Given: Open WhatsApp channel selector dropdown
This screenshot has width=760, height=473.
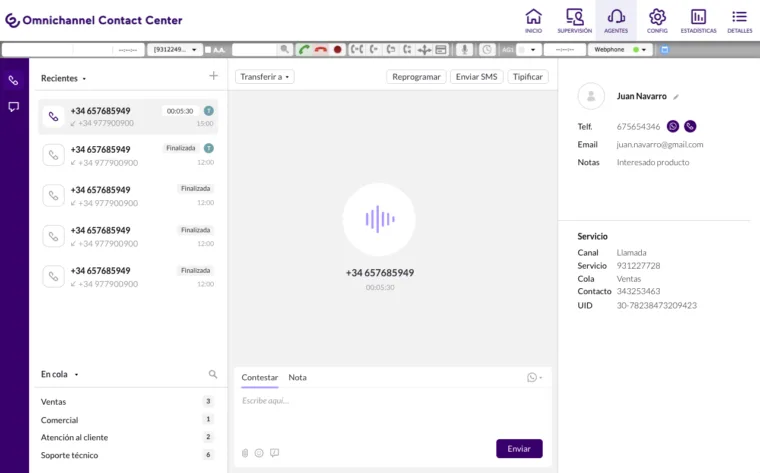Looking at the screenshot, I should pyautogui.click(x=535, y=378).
